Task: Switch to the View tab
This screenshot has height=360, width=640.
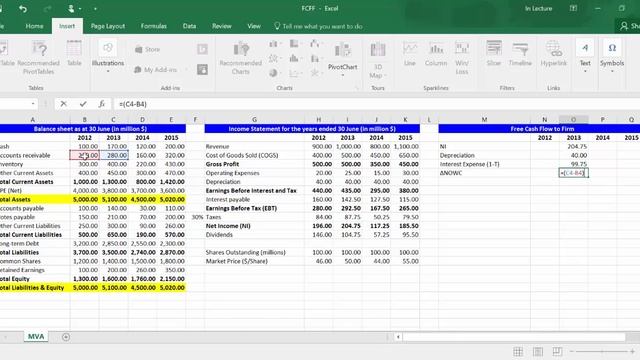Action: [x=254, y=26]
